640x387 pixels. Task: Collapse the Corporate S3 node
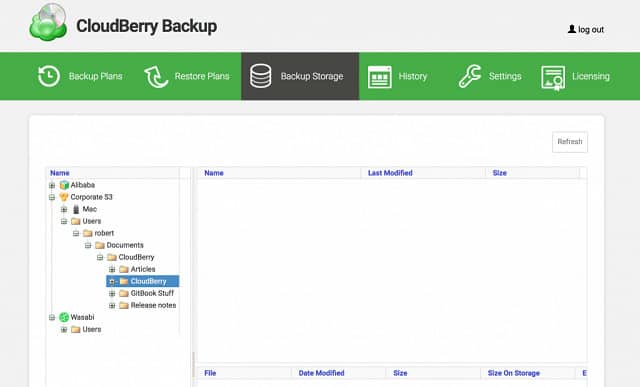[52, 197]
